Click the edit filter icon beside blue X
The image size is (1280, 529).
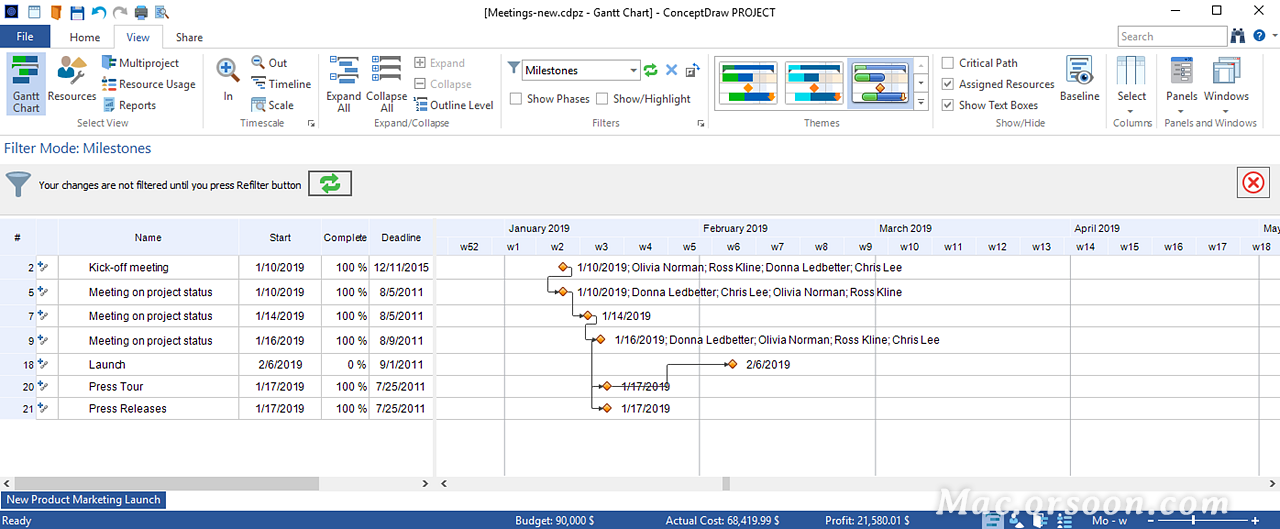pos(693,70)
